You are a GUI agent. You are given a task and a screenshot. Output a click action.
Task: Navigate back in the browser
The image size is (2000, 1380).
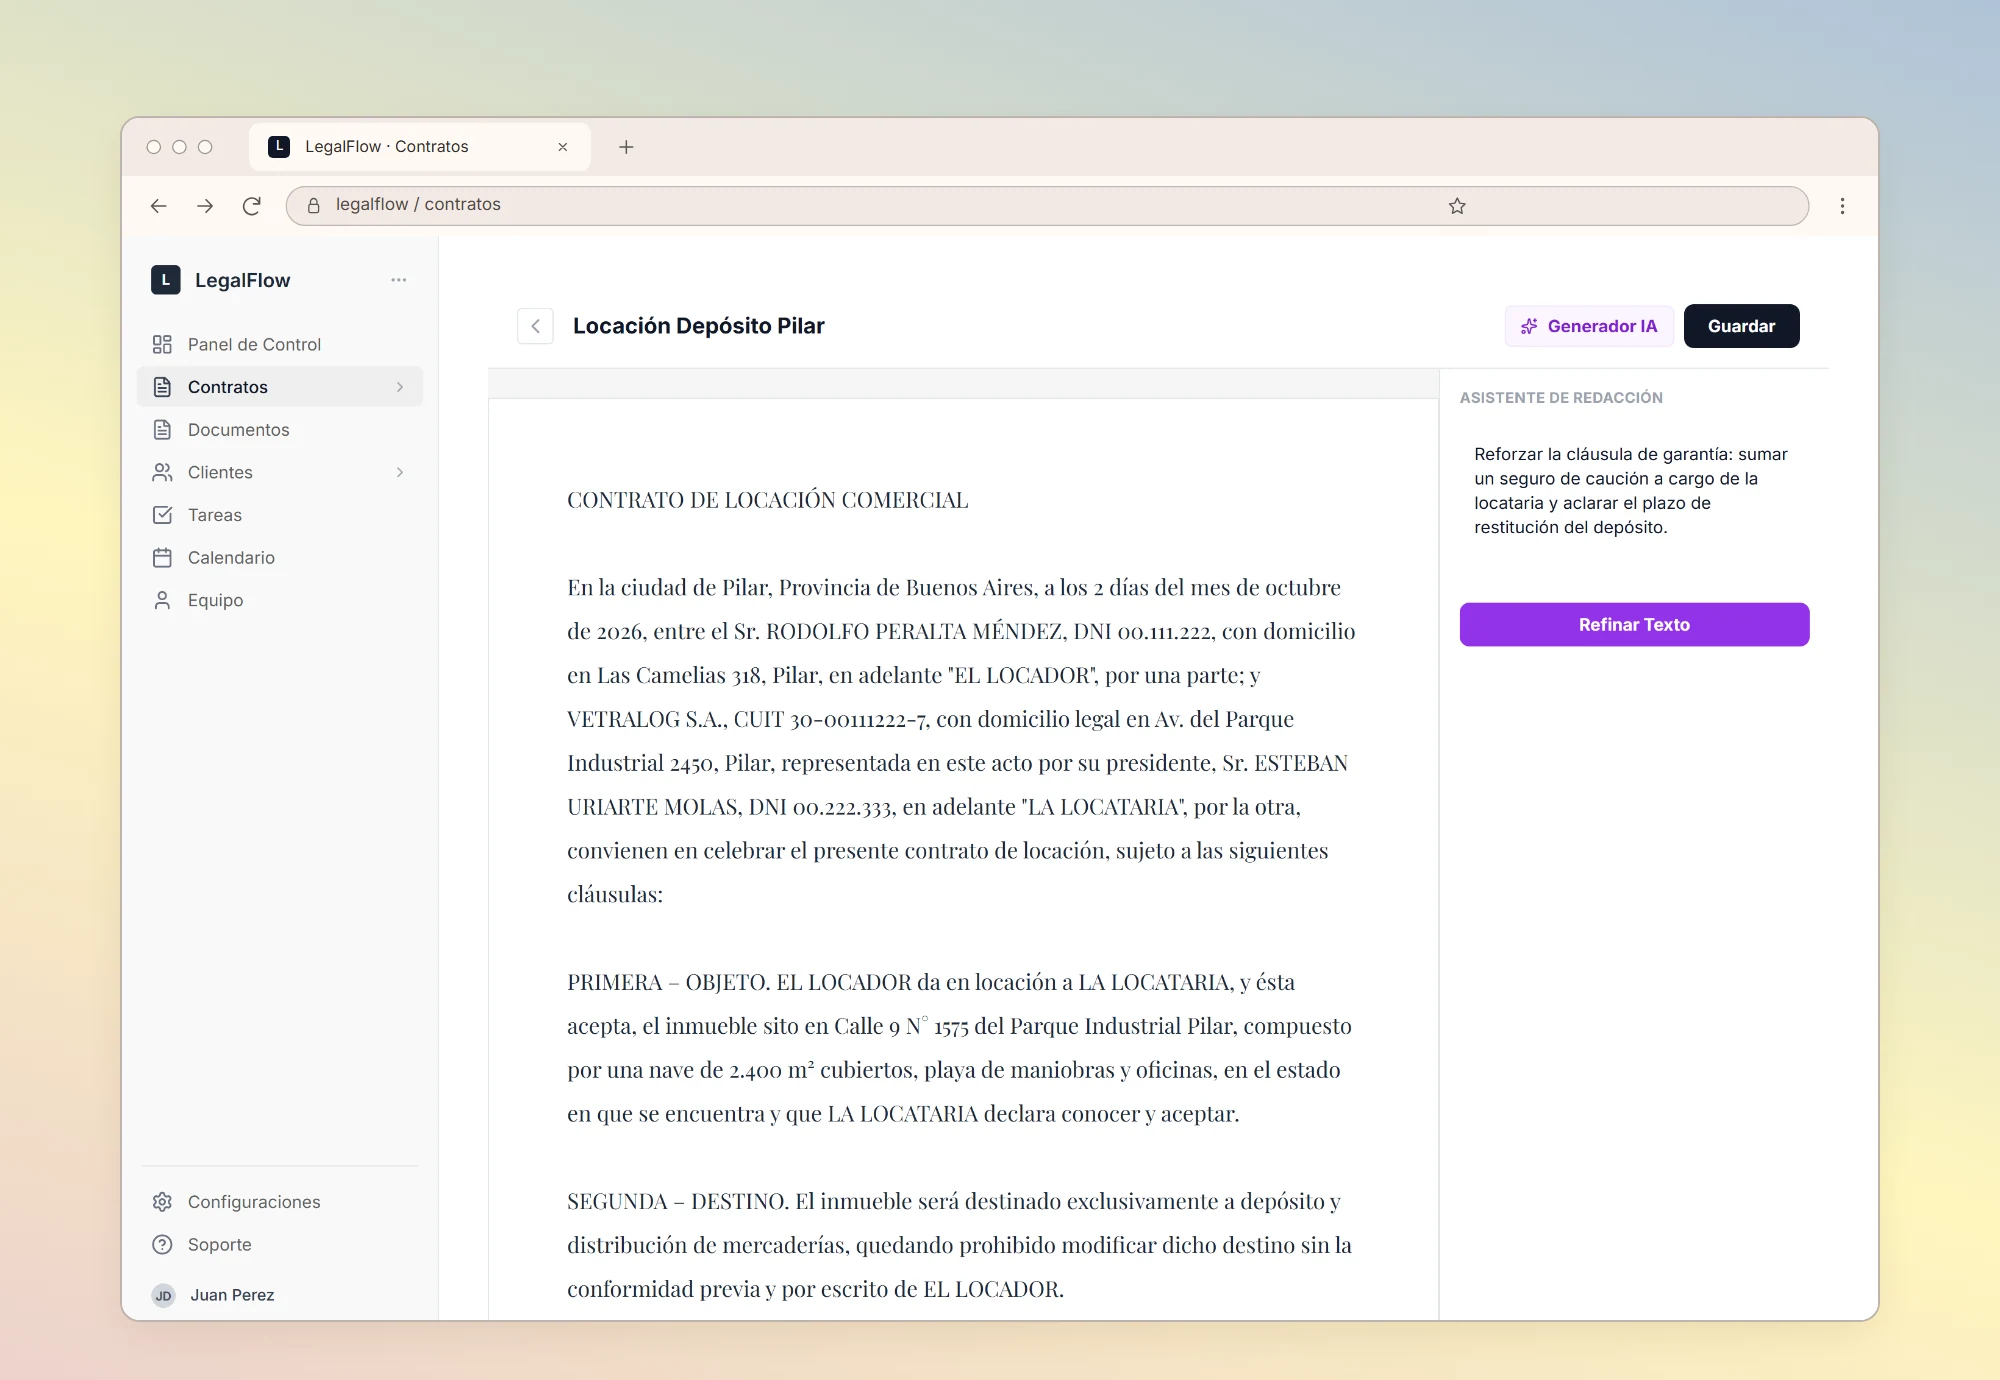click(x=158, y=206)
